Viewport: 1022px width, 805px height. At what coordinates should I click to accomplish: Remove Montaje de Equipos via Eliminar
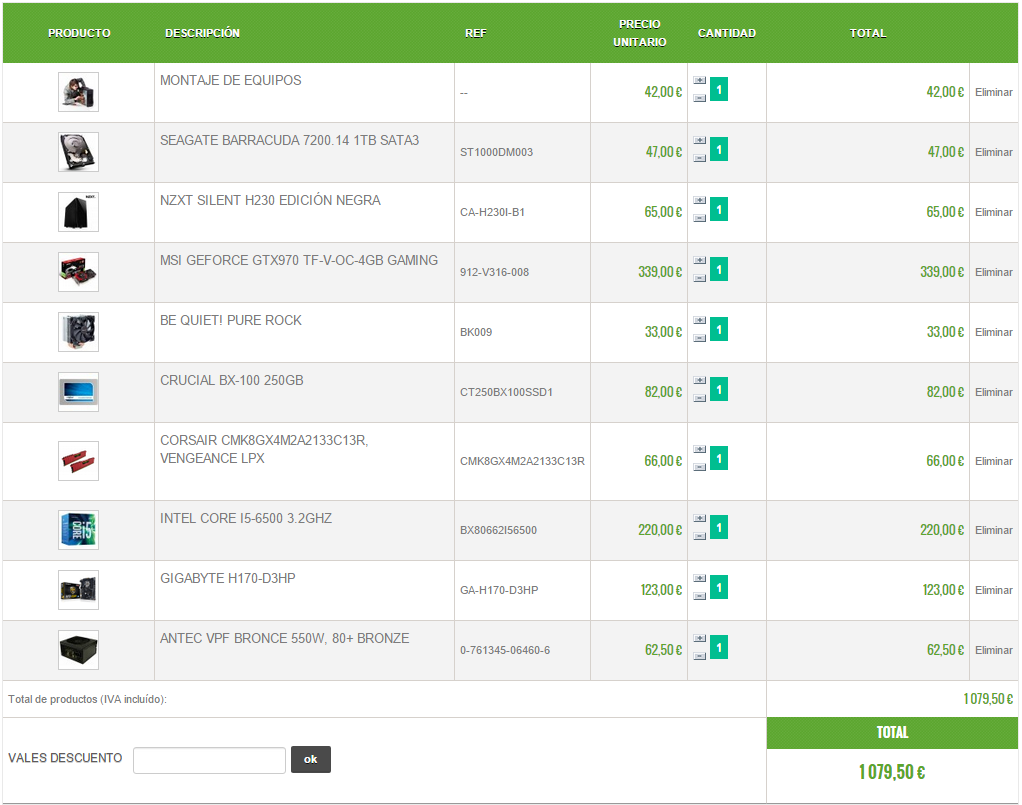point(993,93)
